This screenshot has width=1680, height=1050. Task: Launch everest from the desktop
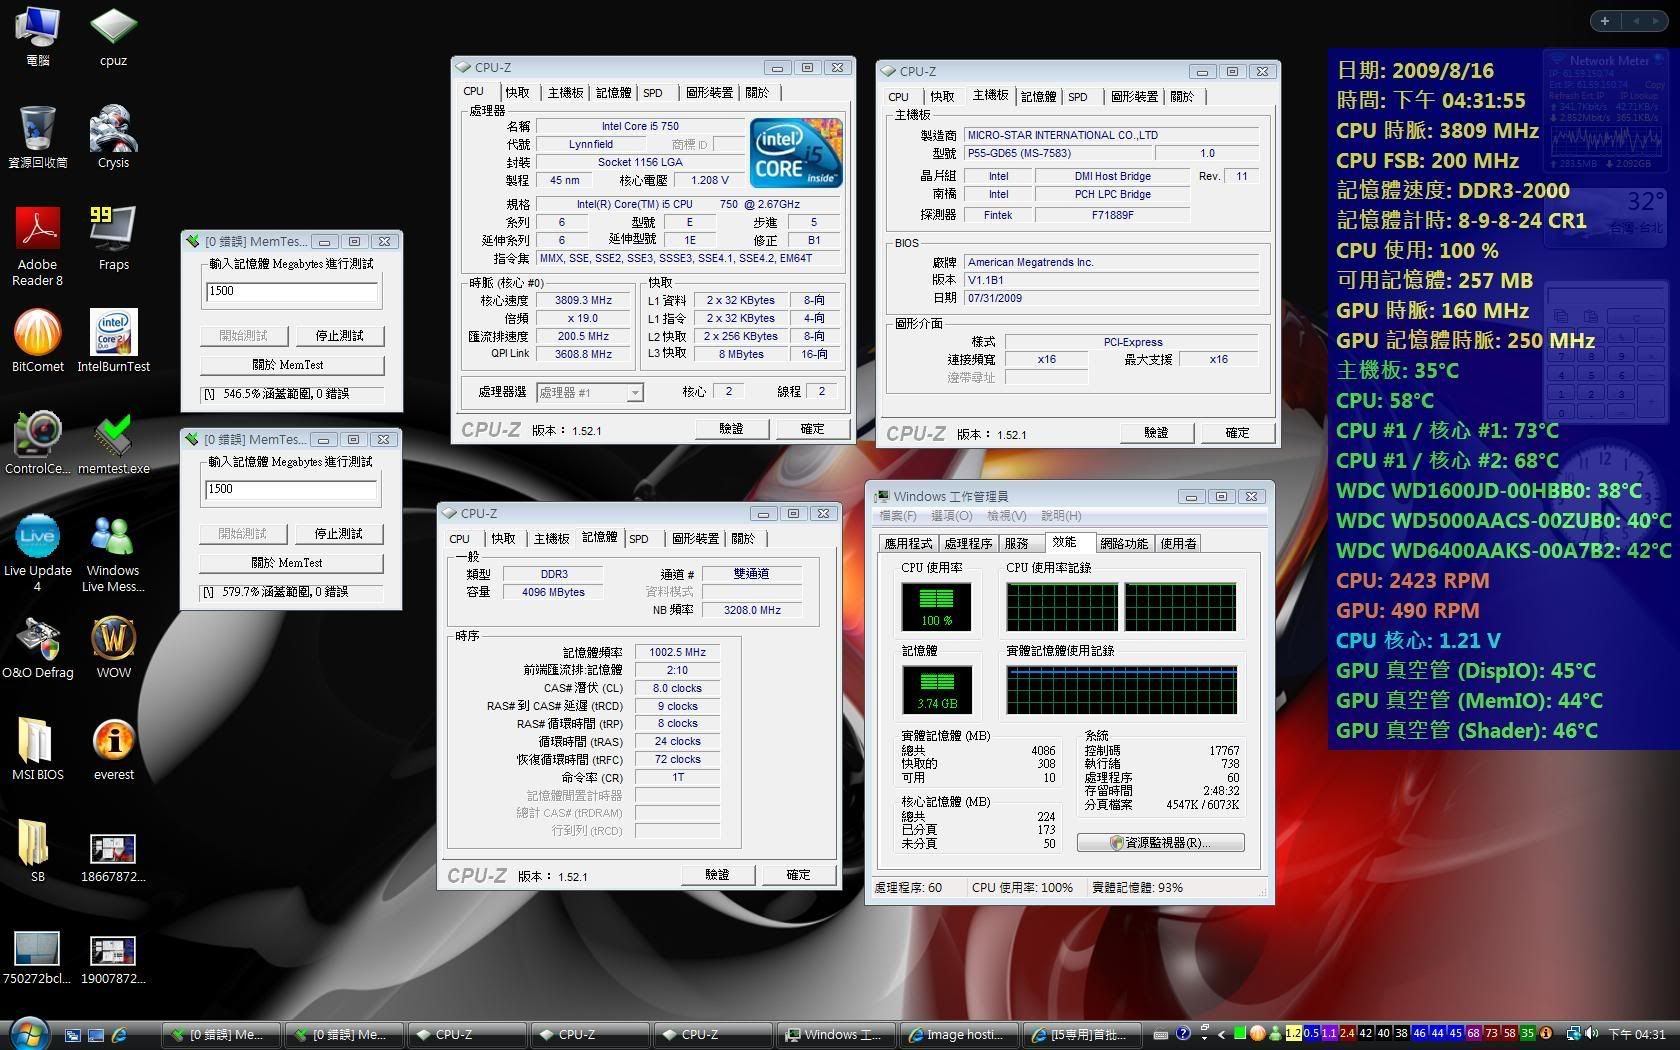tap(113, 749)
